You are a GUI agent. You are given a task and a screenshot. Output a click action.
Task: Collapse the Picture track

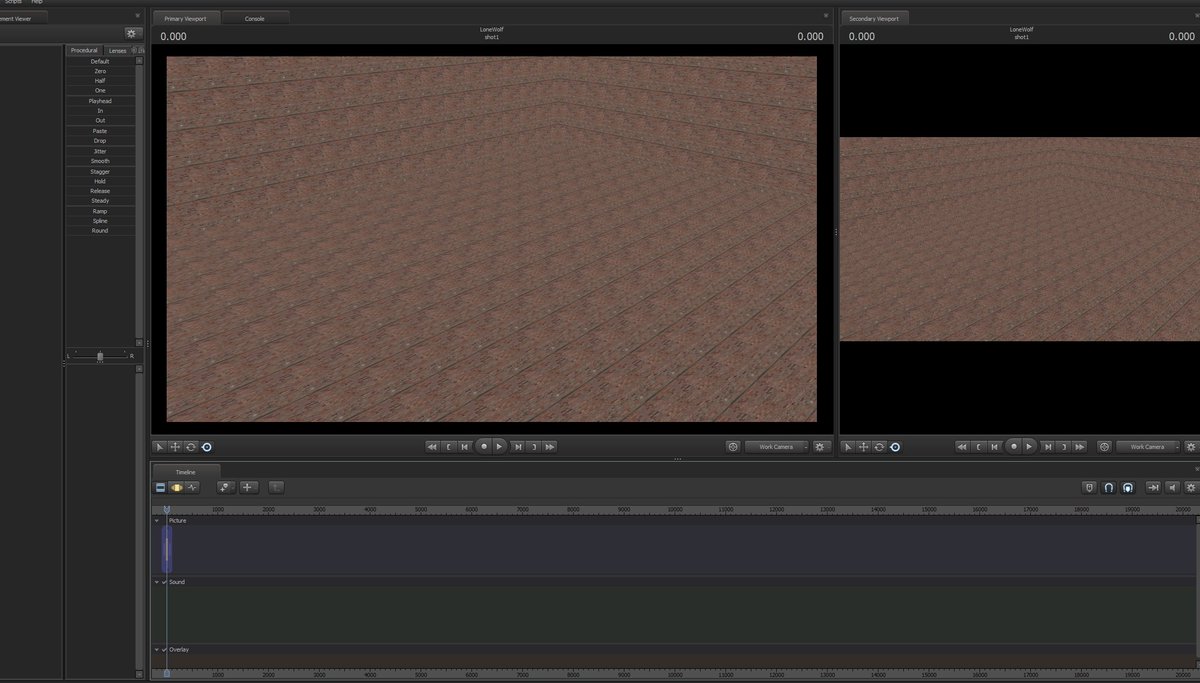157,521
